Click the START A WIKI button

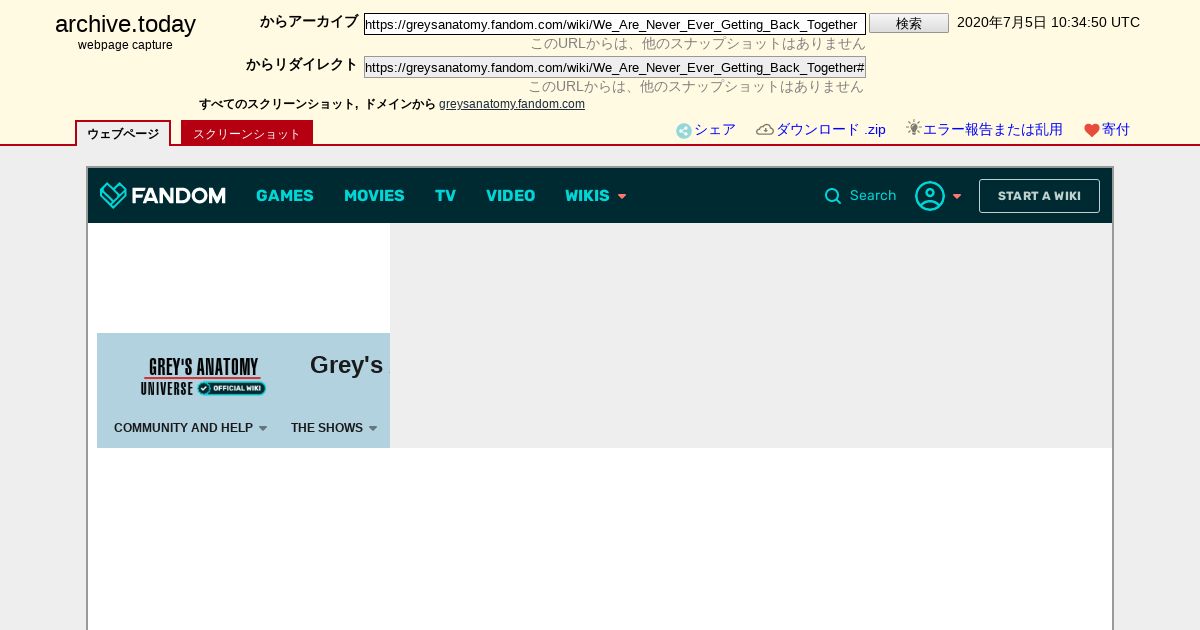1039,196
